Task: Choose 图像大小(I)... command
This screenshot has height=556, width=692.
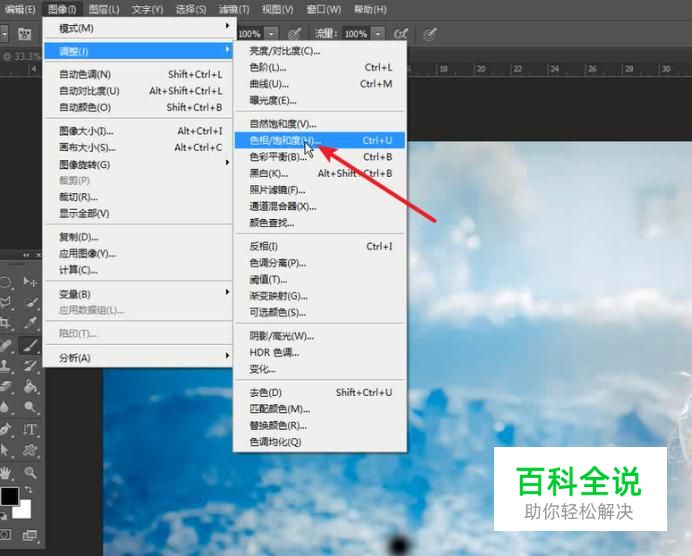Action: (x=139, y=131)
